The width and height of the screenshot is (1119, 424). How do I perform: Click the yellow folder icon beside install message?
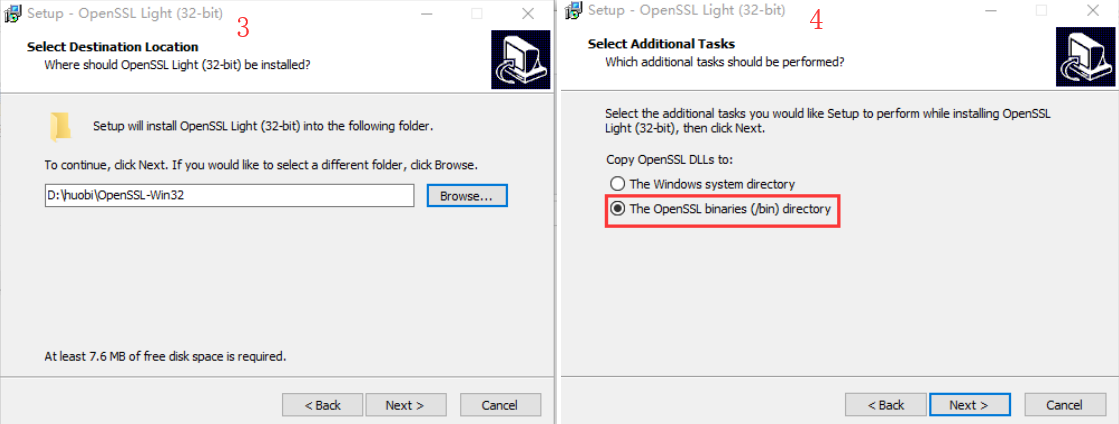[61, 127]
